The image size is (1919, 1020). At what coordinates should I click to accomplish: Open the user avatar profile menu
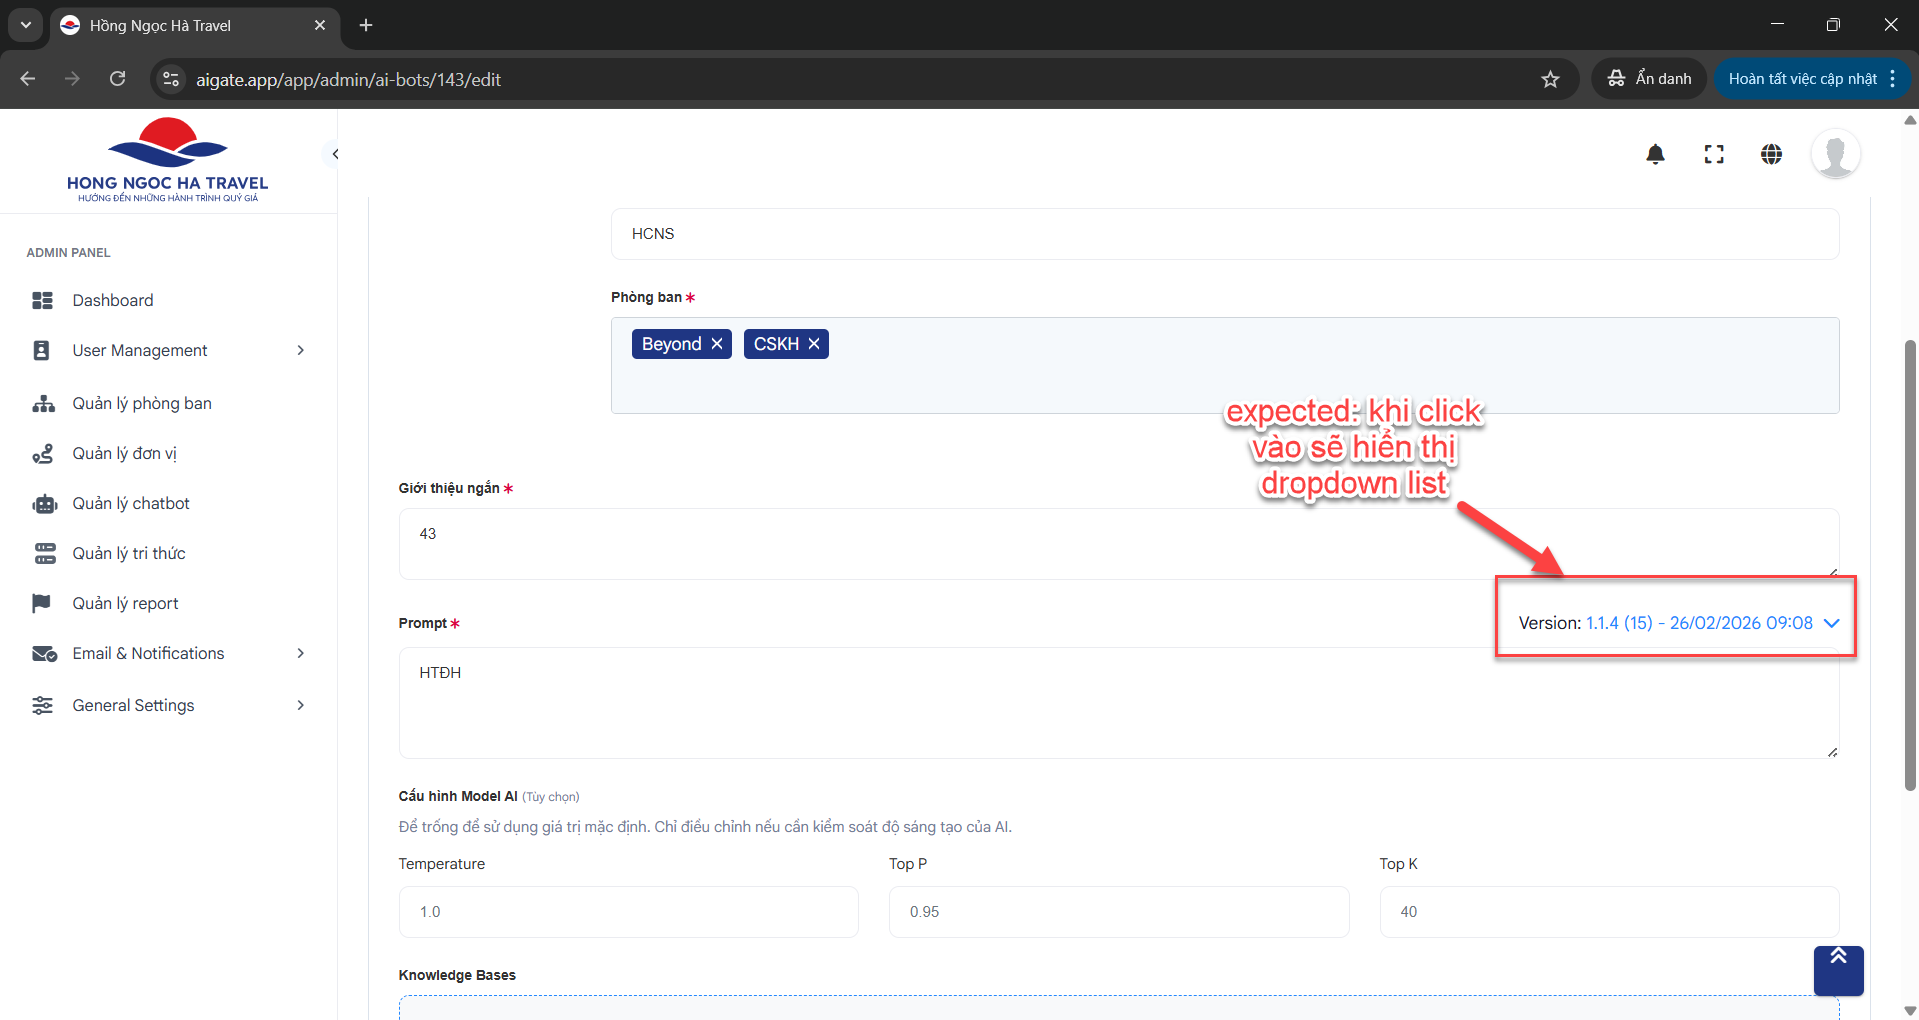(x=1835, y=154)
